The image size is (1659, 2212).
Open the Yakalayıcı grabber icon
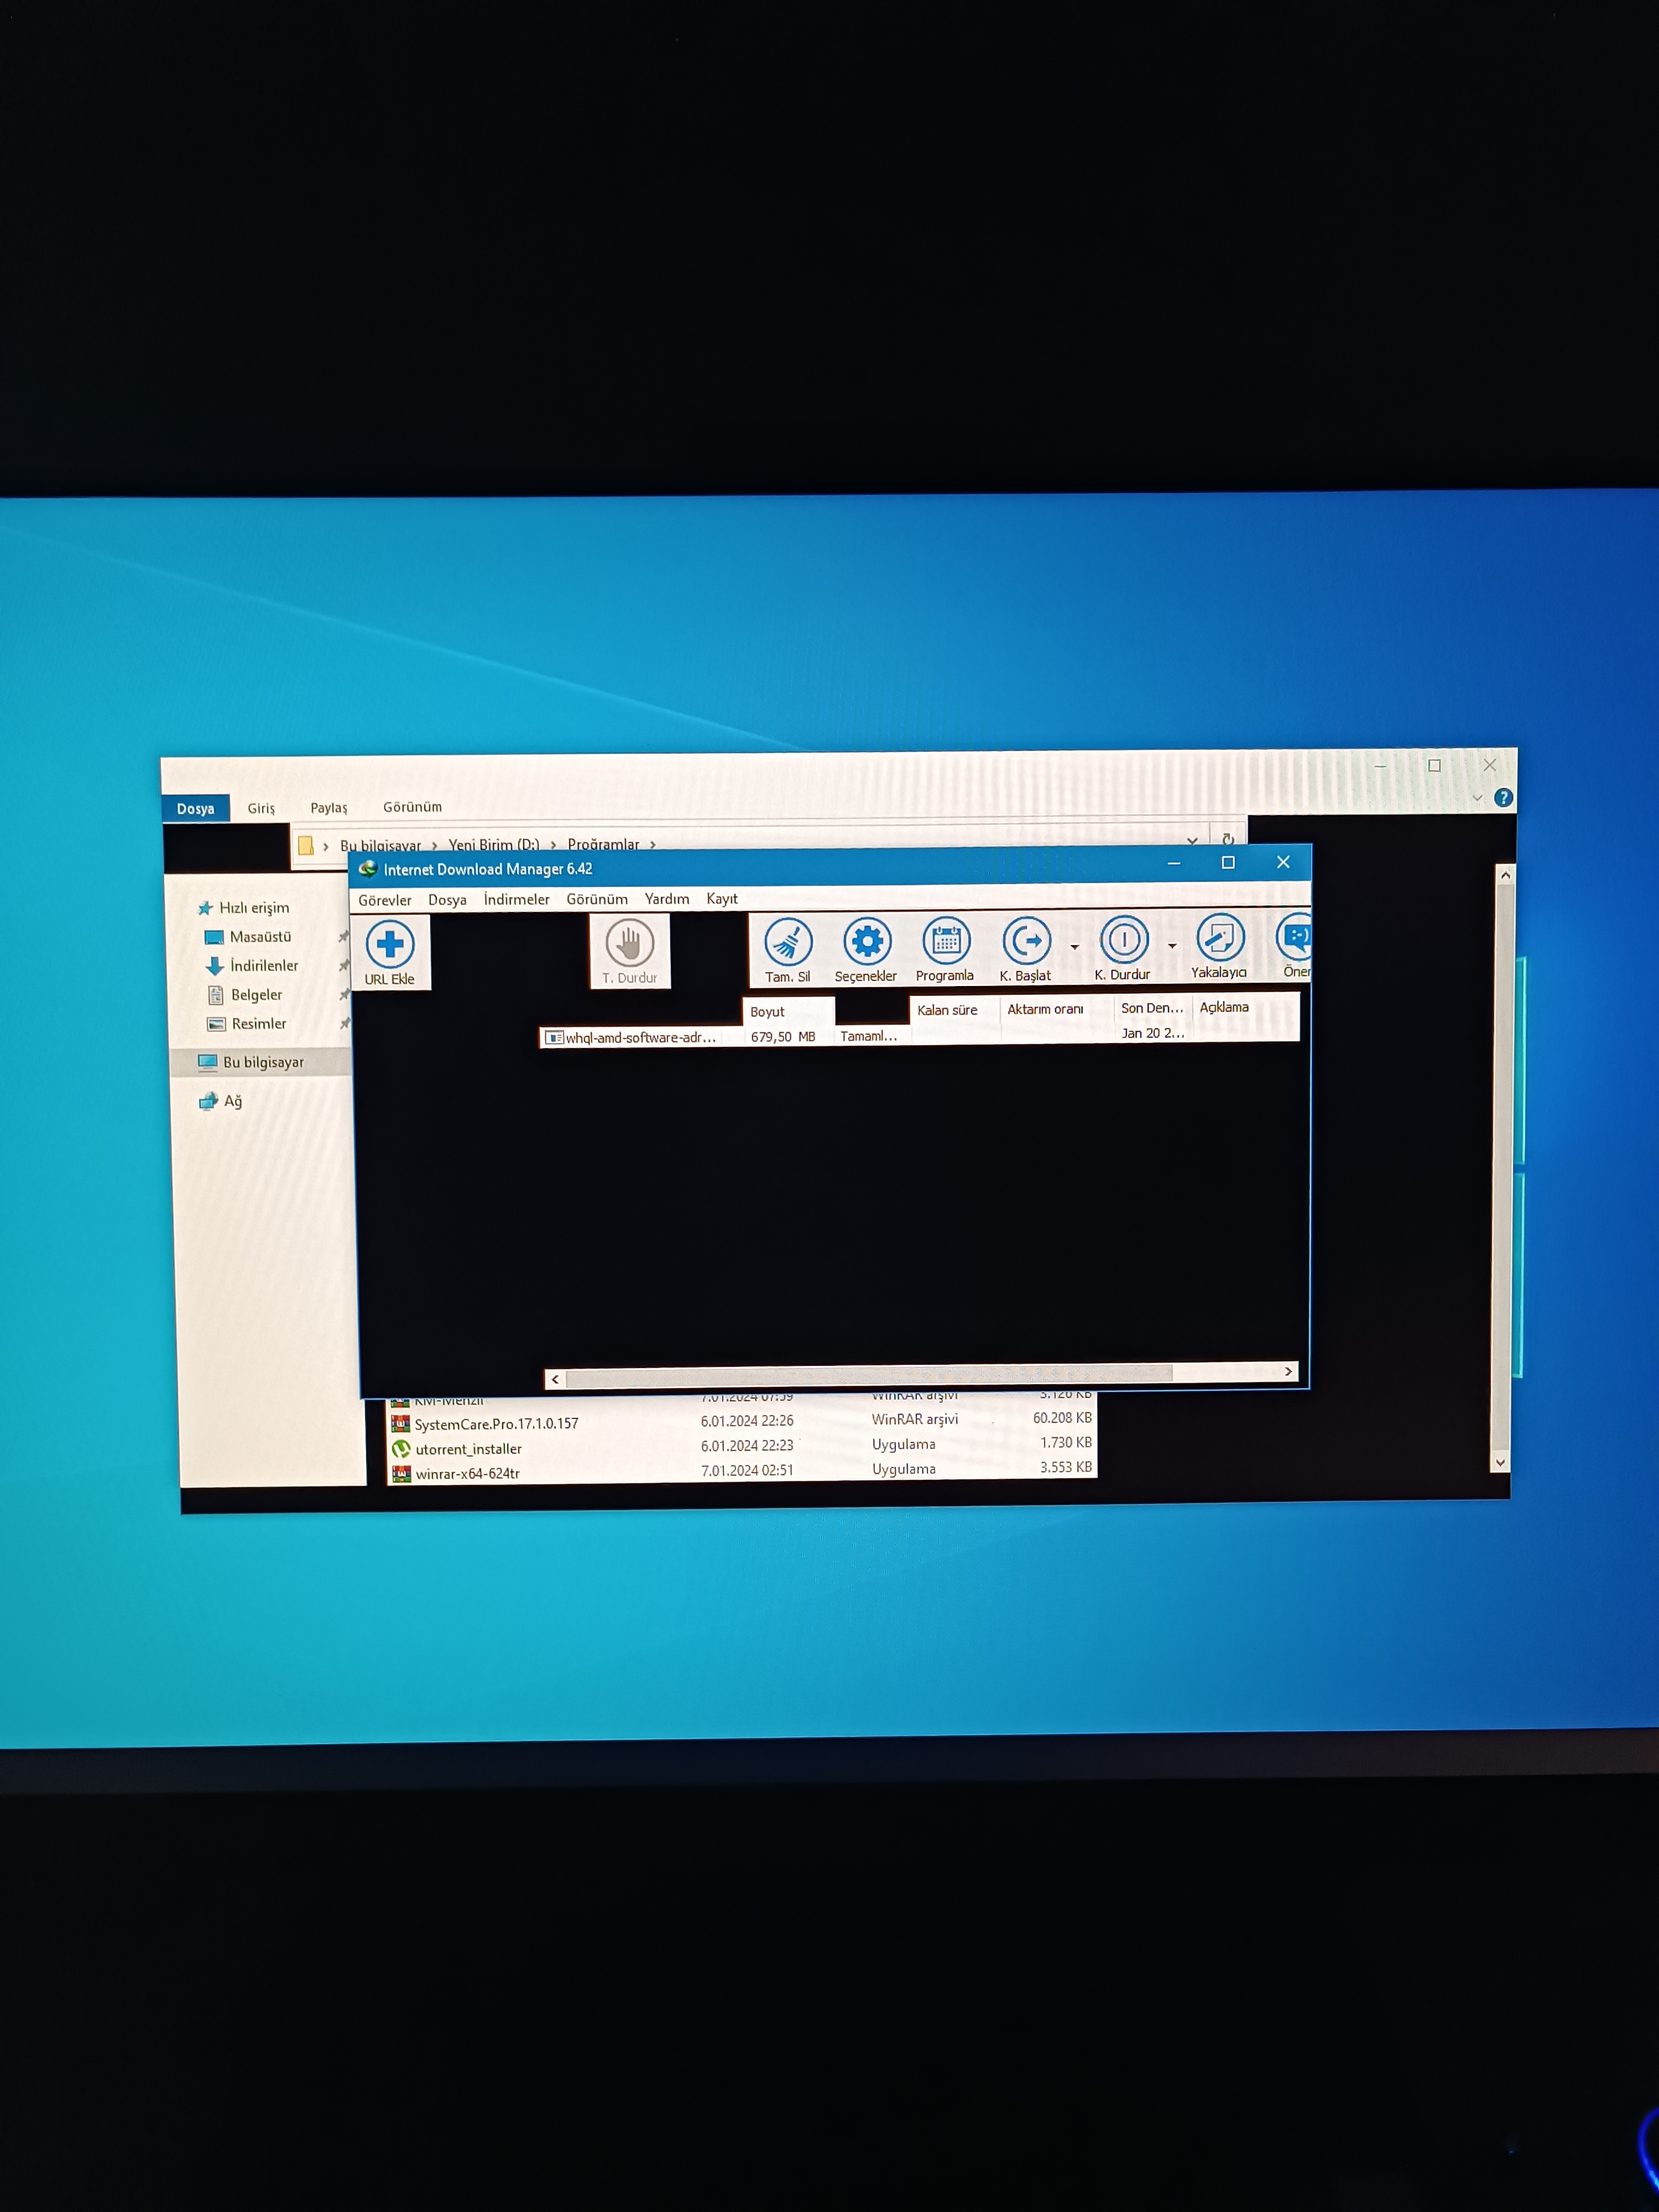(1219, 938)
